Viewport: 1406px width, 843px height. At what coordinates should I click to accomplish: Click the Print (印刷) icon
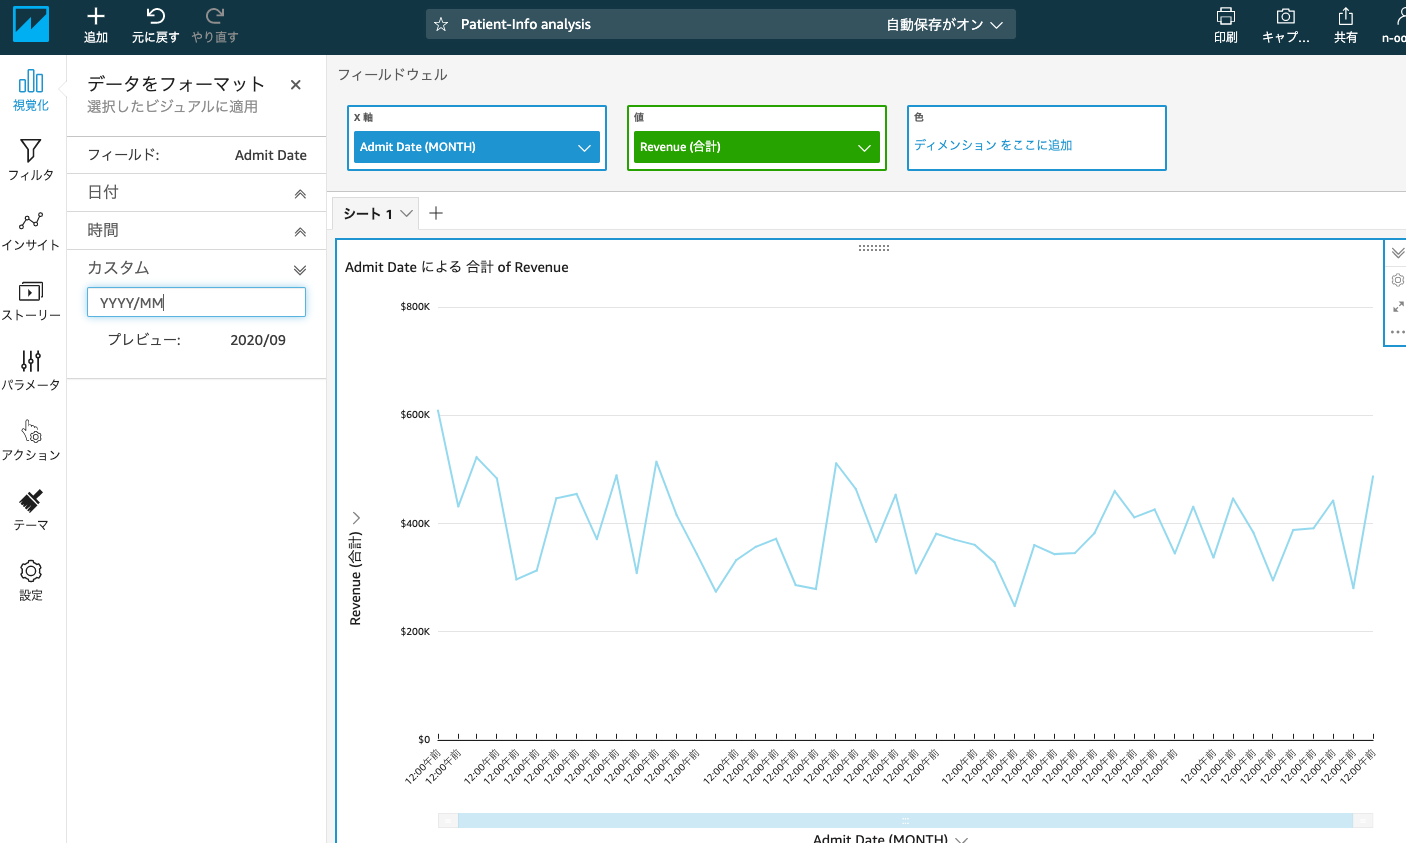coord(1226,25)
